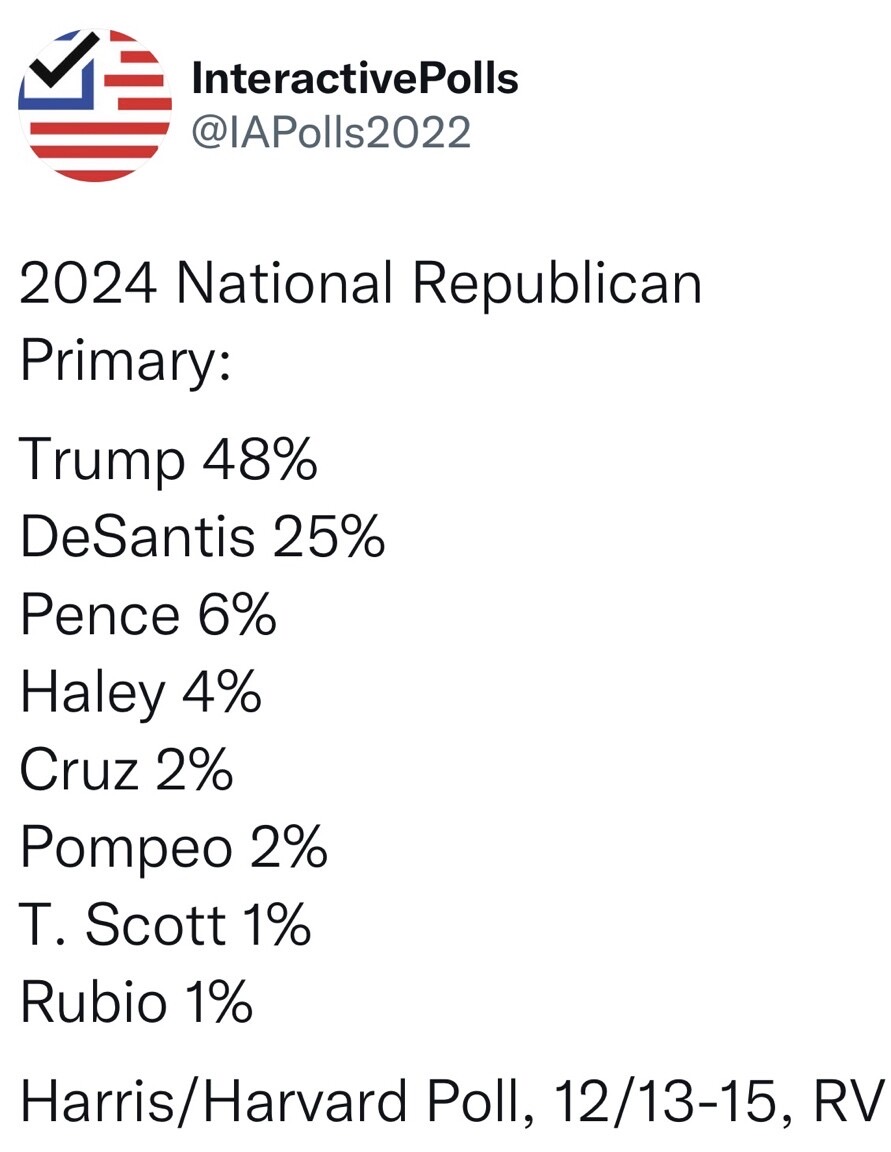Select the Haley 4% line

click(141, 692)
